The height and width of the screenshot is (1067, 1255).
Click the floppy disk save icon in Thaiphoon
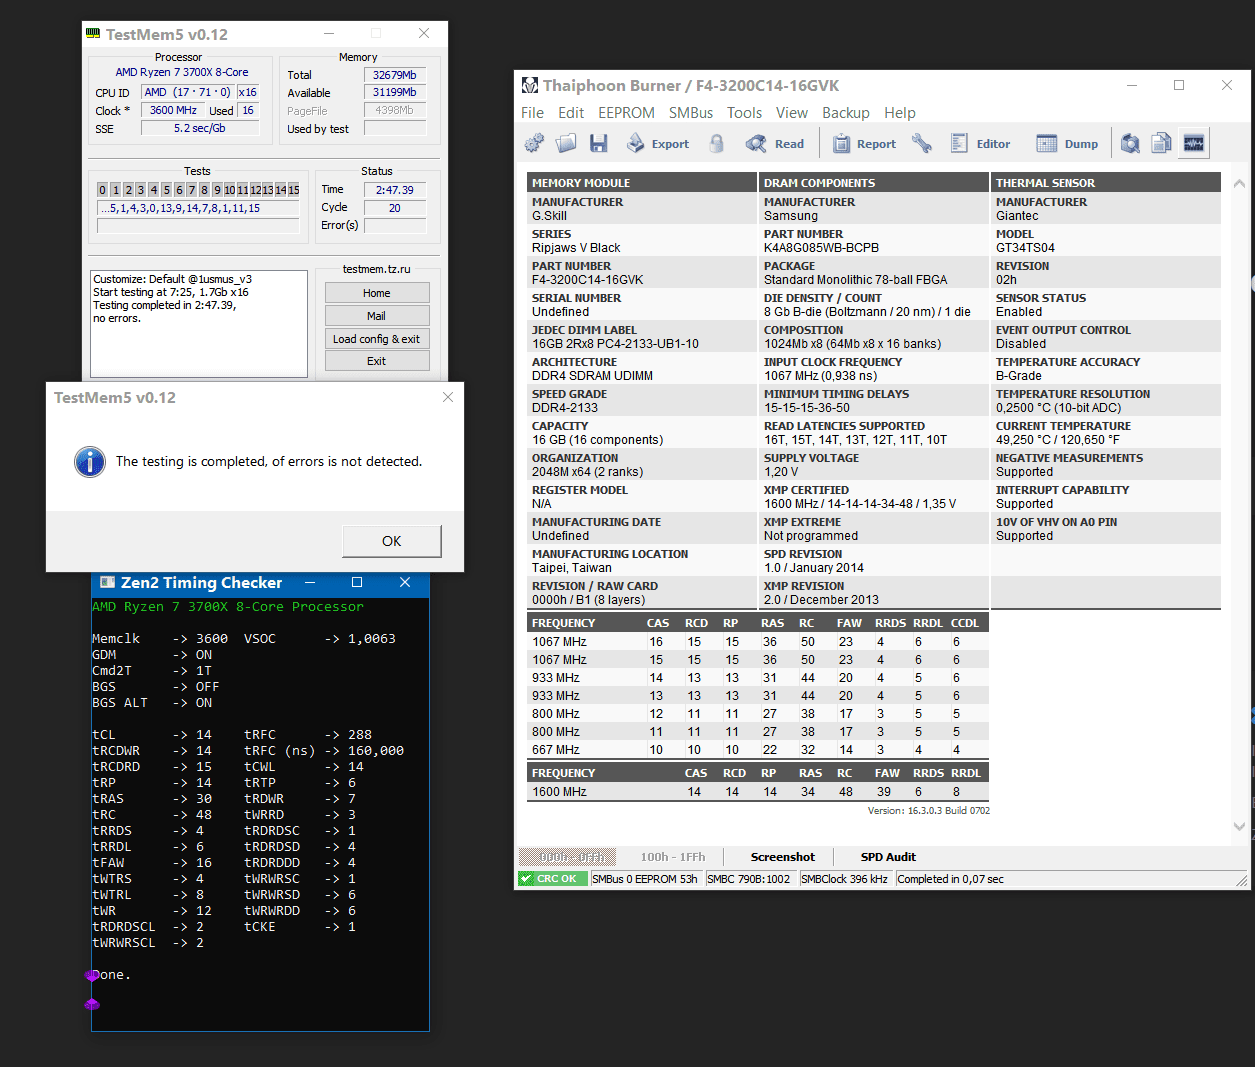tap(598, 143)
